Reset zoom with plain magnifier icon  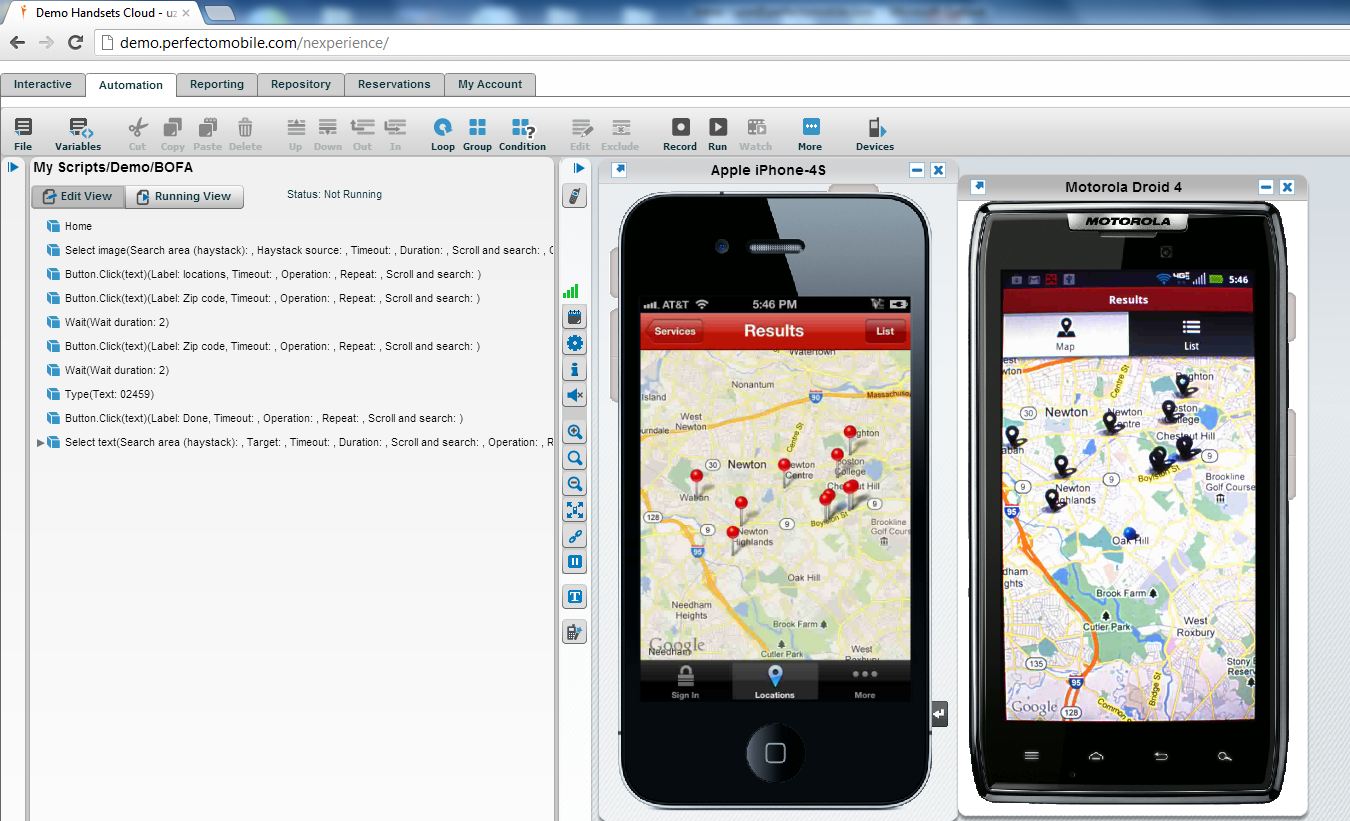click(x=575, y=458)
